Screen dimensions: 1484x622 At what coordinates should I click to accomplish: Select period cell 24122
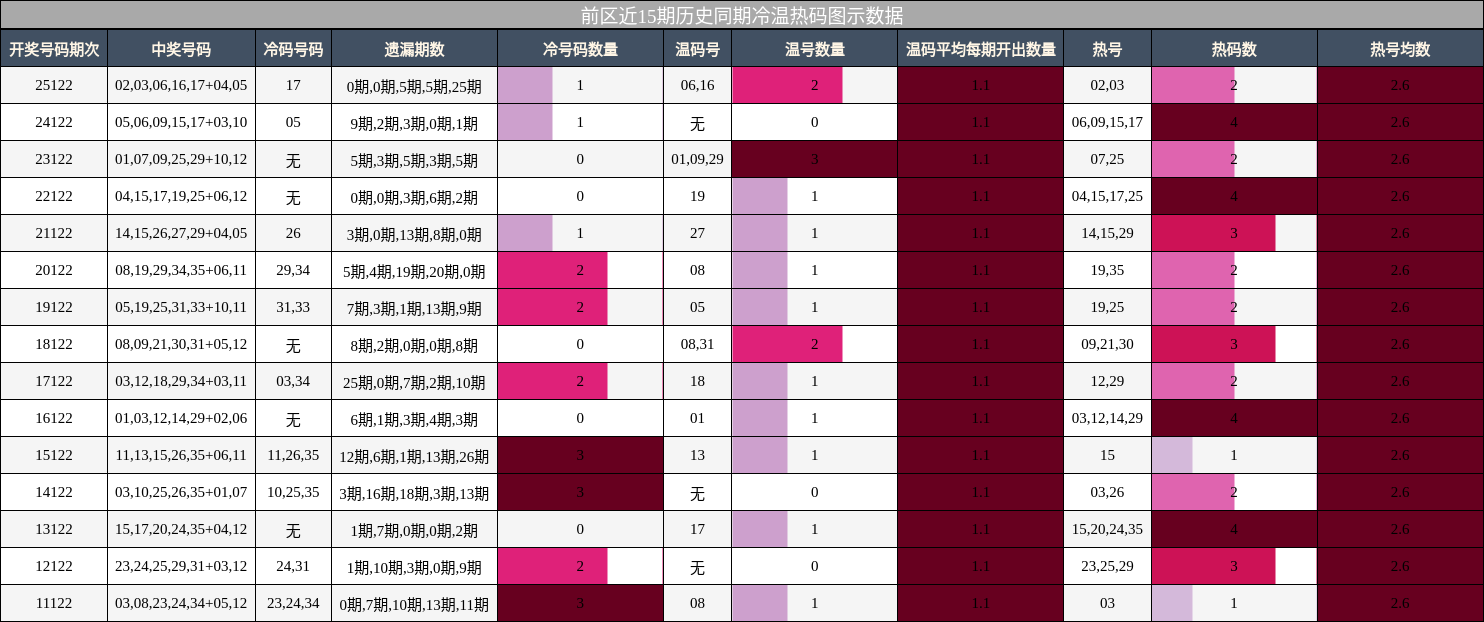(54, 123)
